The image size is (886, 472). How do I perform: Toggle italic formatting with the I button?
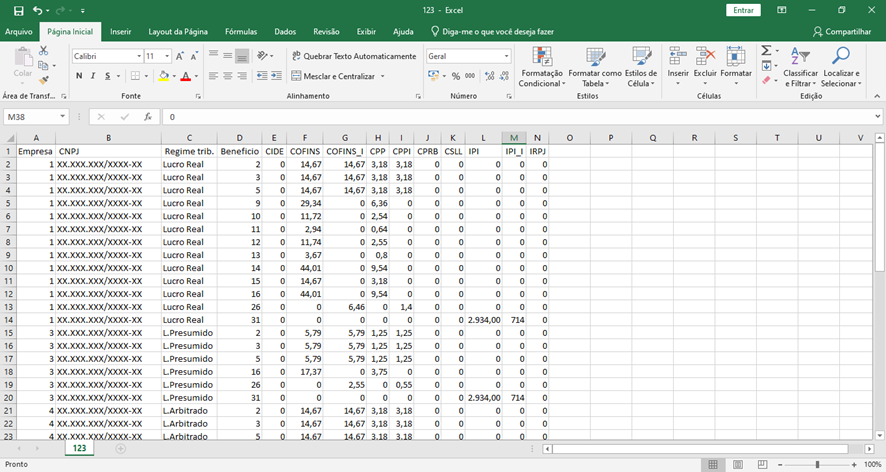point(93,76)
